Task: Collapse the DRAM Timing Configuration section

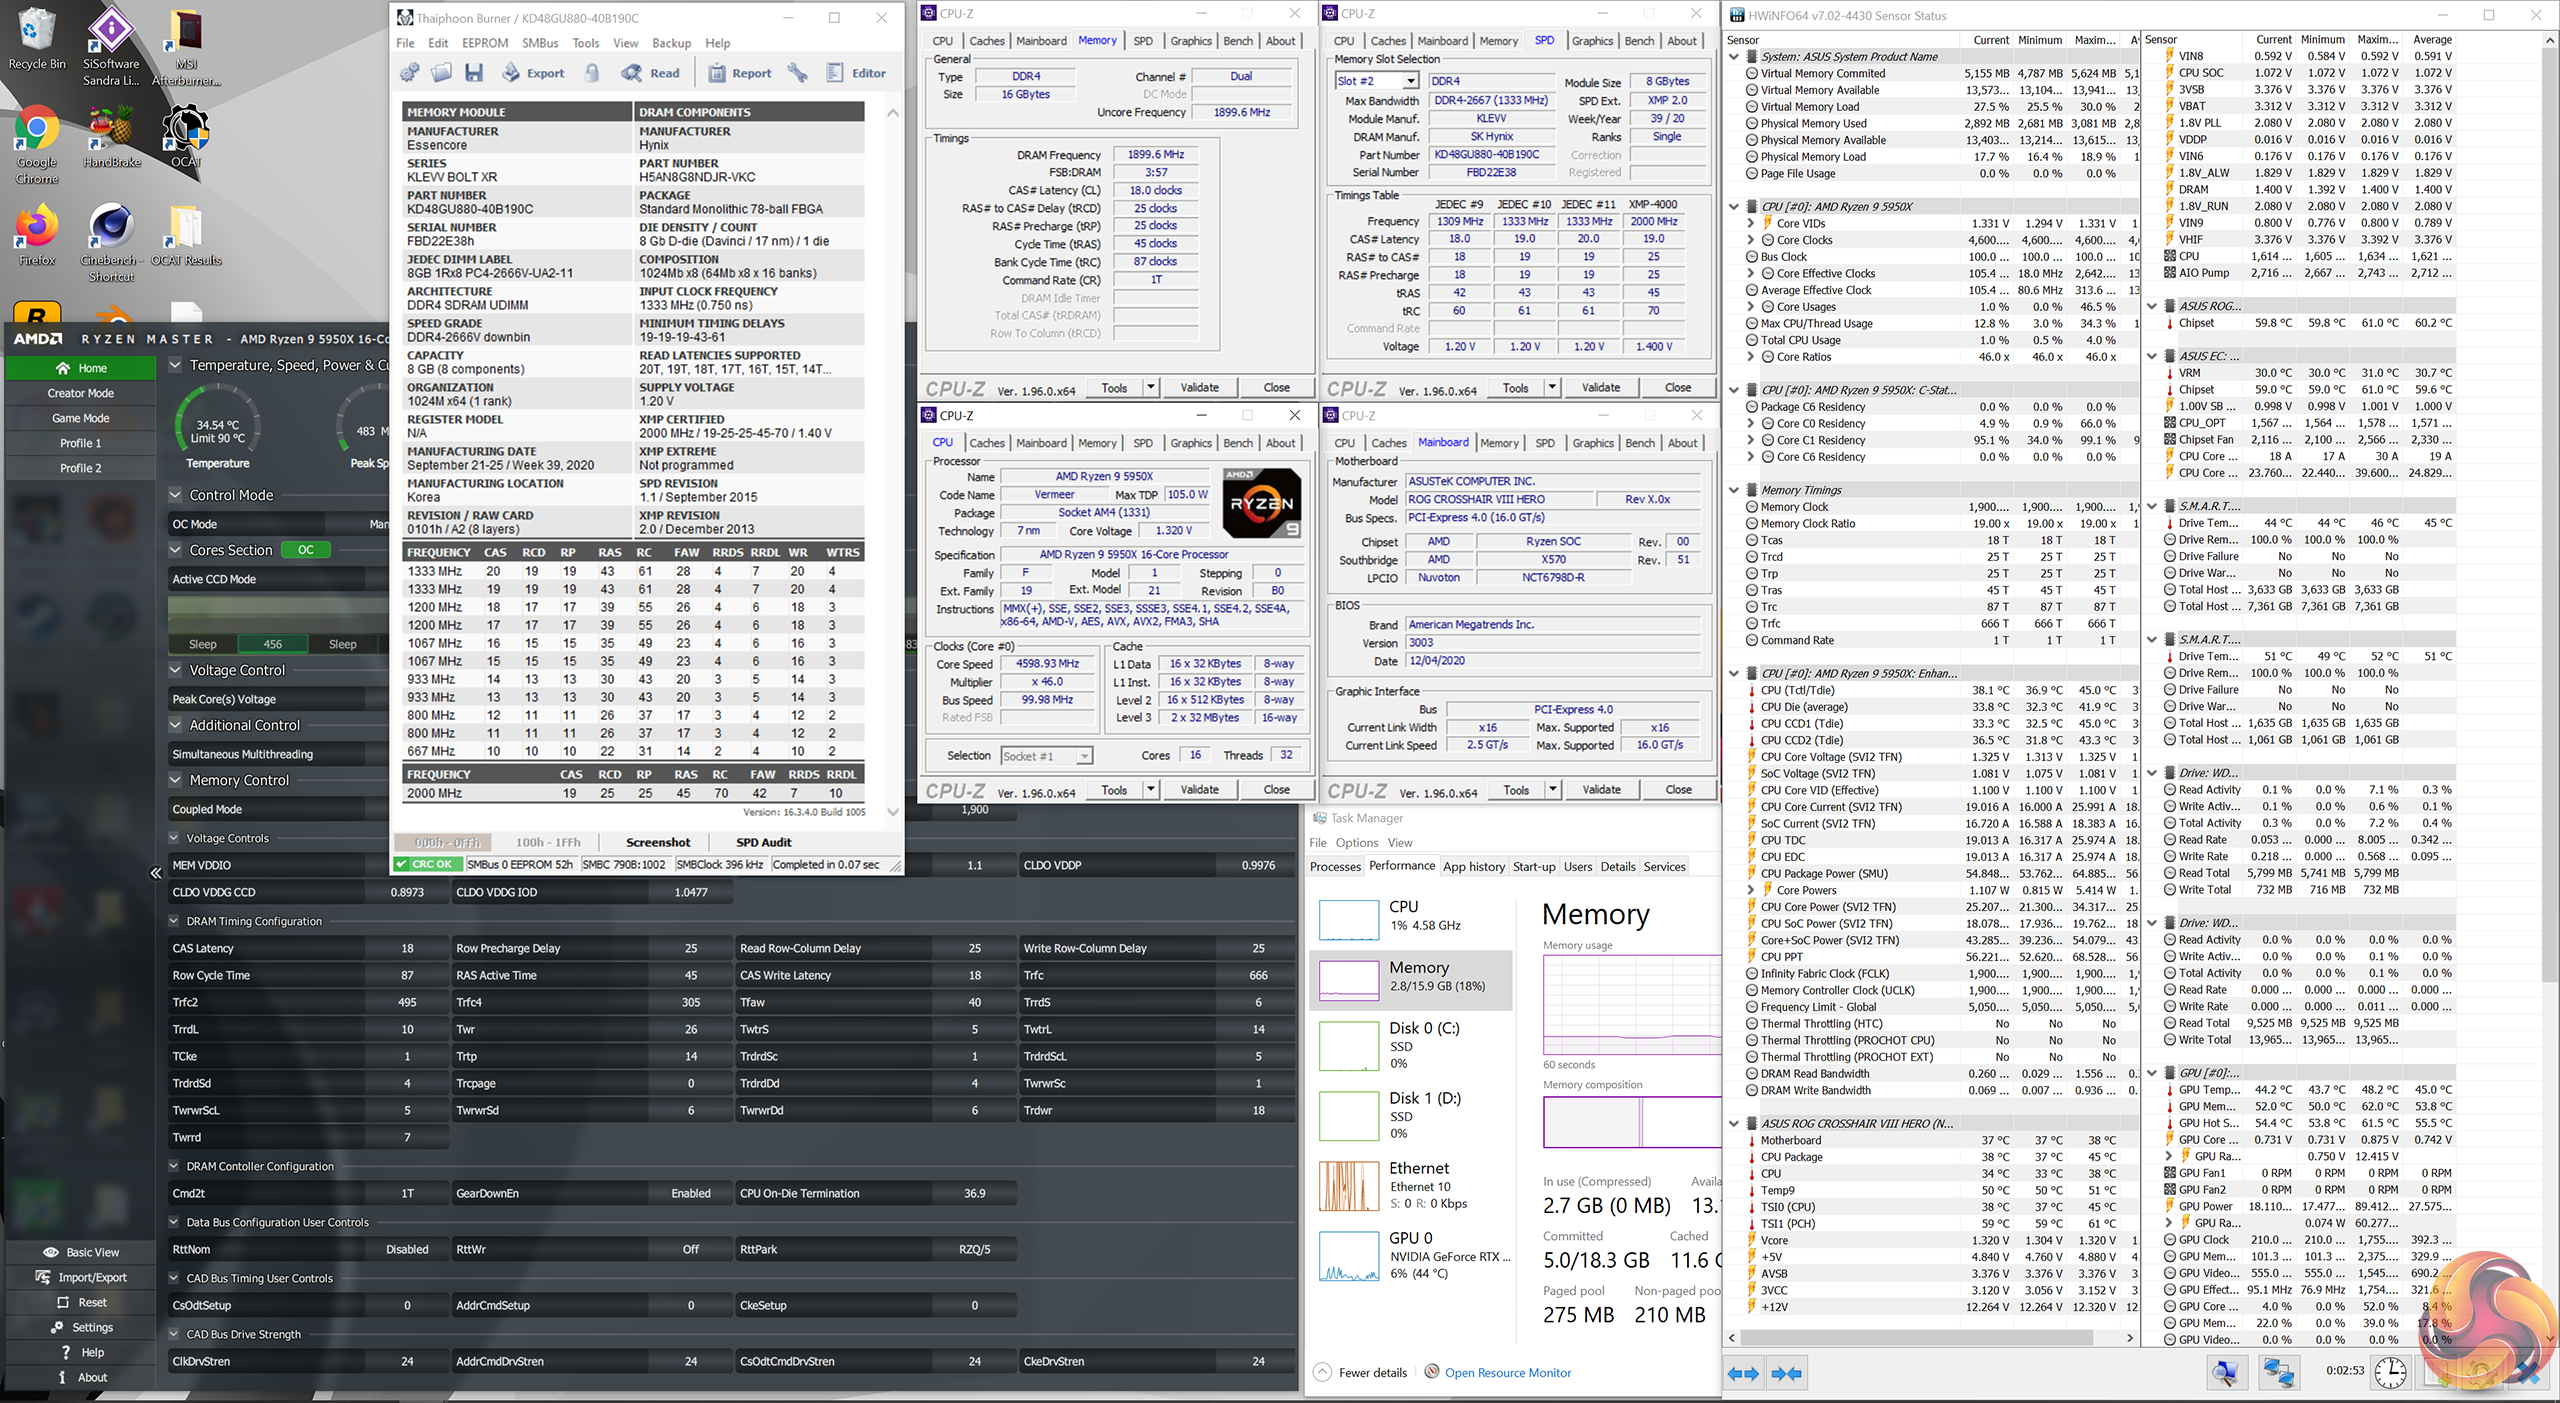Action: [x=174, y=921]
